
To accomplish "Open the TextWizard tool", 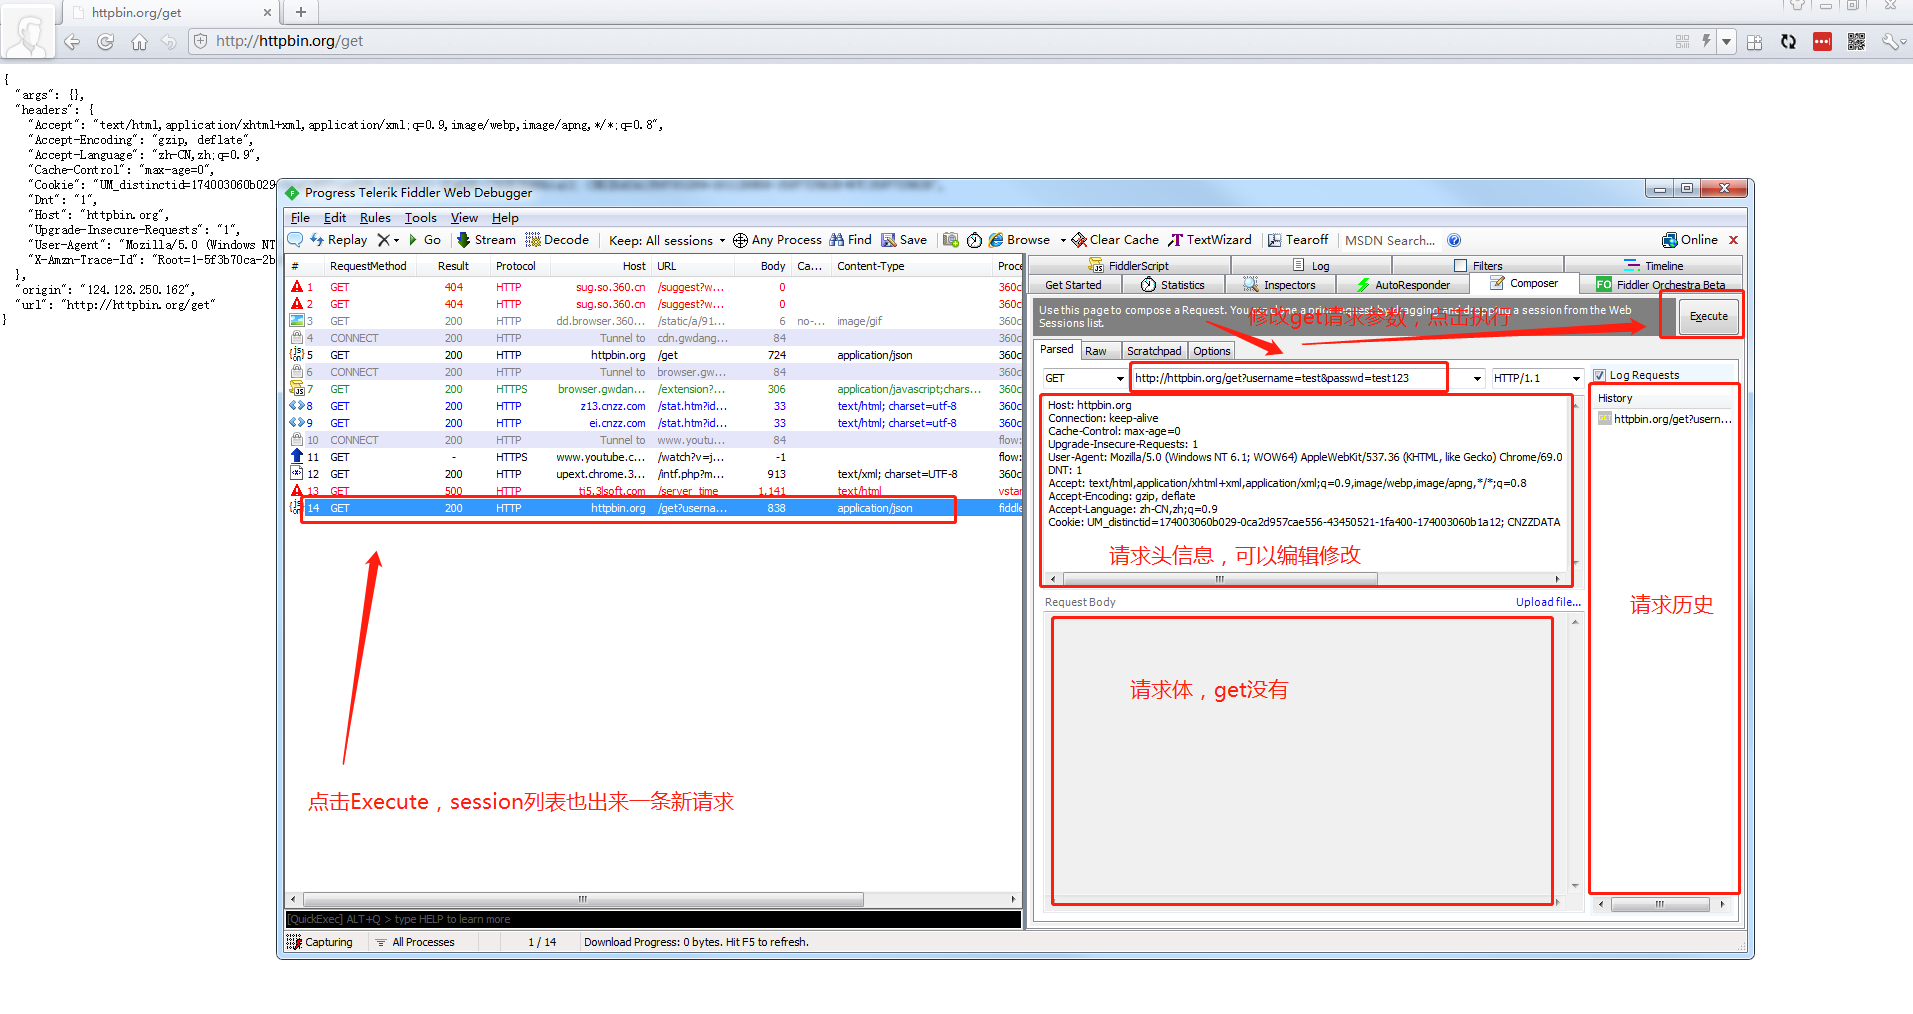I will click(x=1209, y=240).
